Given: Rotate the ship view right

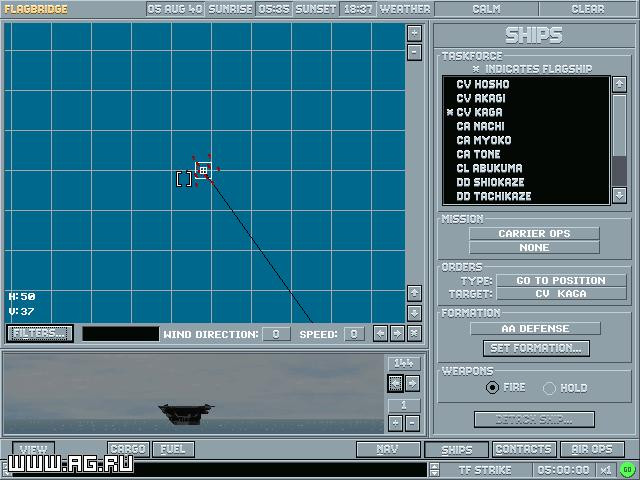Looking at the screenshot, I should (x=412, y=384).
